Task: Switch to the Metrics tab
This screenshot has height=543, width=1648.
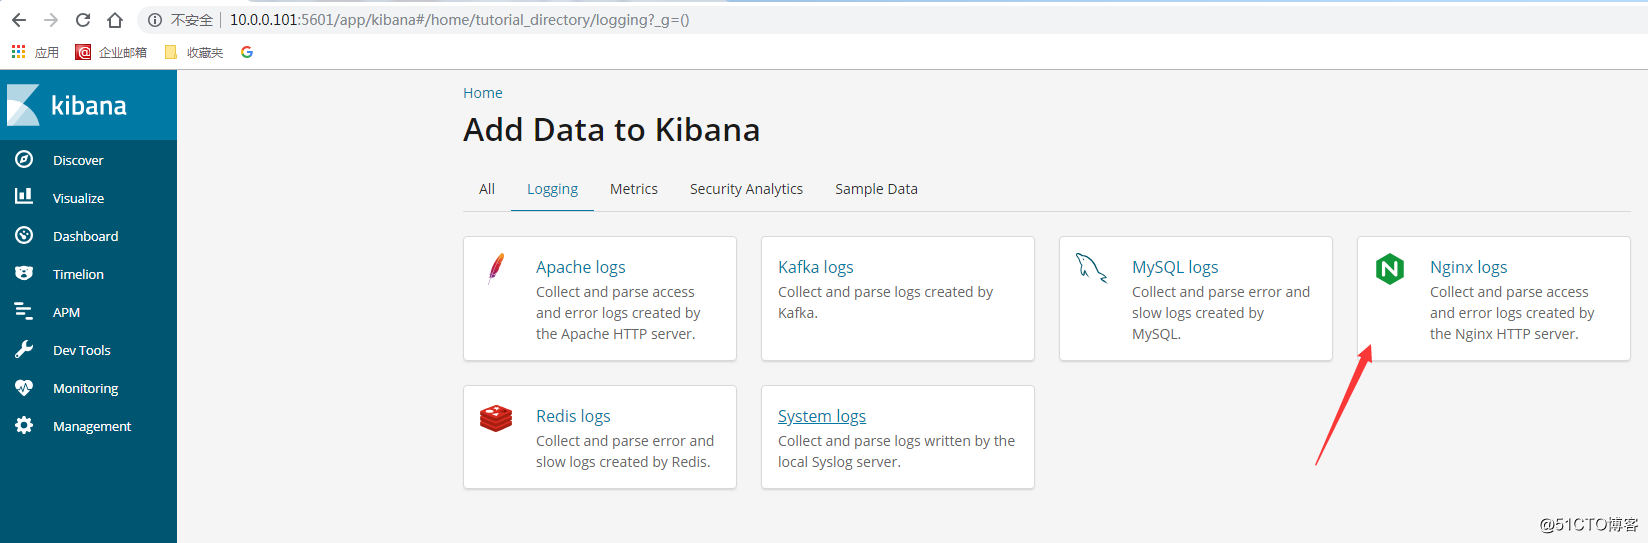Action: pos(634,189)
